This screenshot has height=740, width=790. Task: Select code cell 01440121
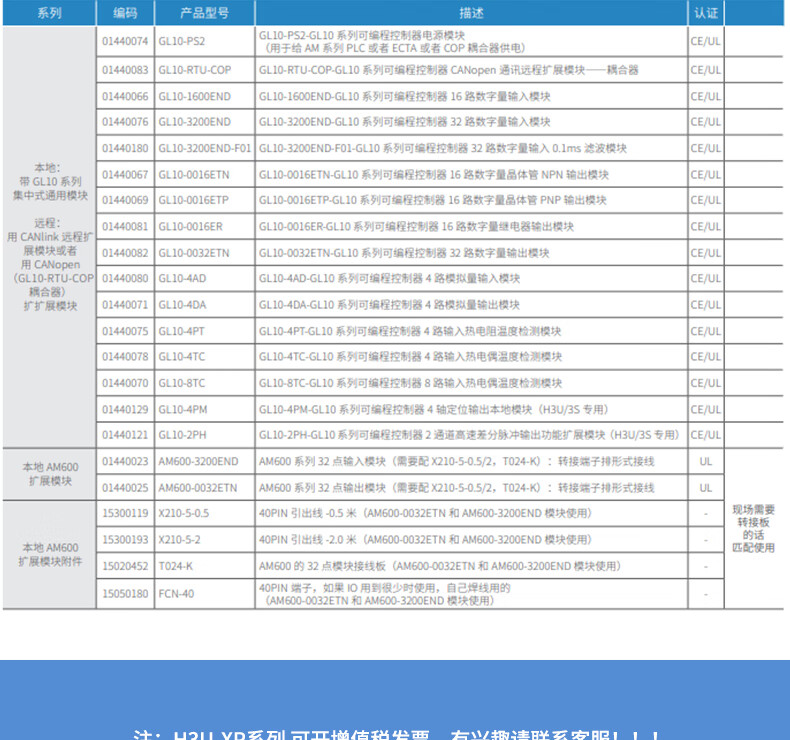pos(125,435)
